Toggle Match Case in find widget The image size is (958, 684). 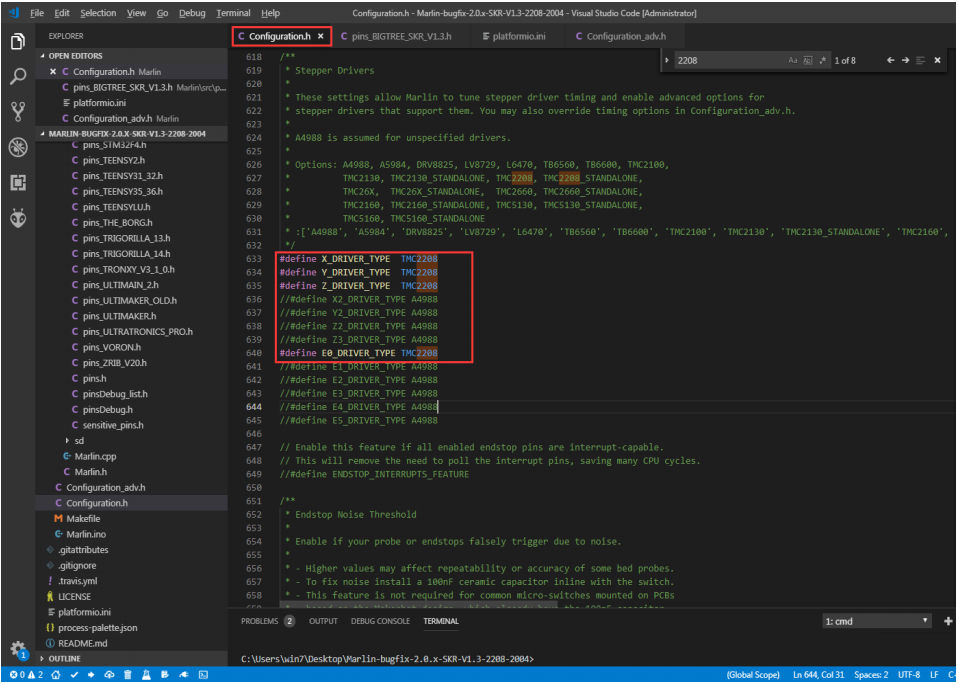tap(793, 61)
